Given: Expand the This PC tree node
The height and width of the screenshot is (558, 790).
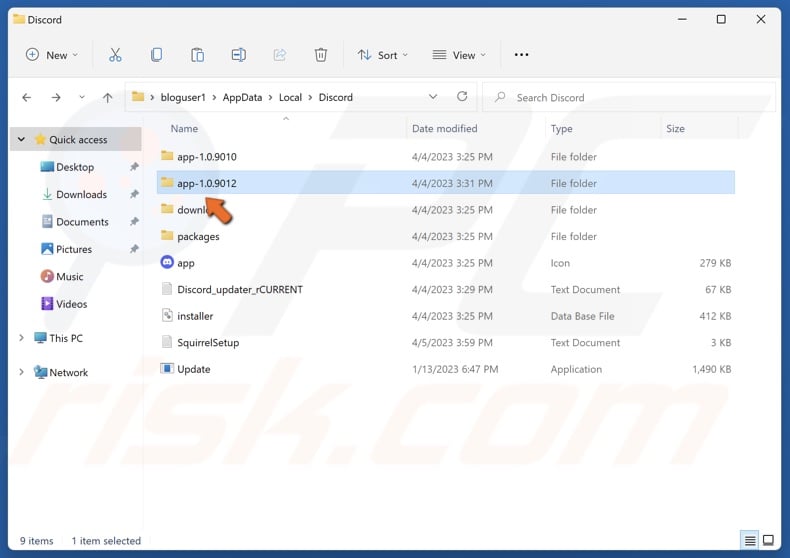Looking at the screenshot, I should point(21,338).
